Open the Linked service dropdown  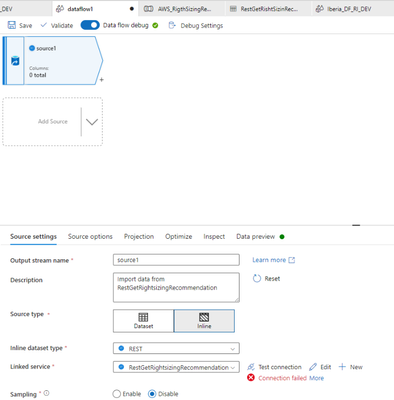click(x=176, y=367)
